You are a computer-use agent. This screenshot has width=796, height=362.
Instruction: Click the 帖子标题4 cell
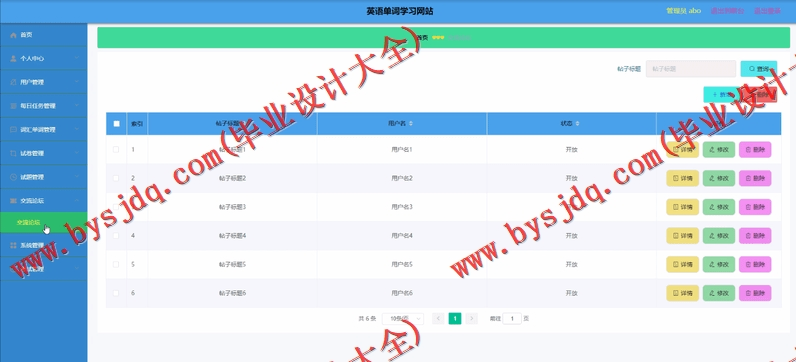[x=233, y=236]
